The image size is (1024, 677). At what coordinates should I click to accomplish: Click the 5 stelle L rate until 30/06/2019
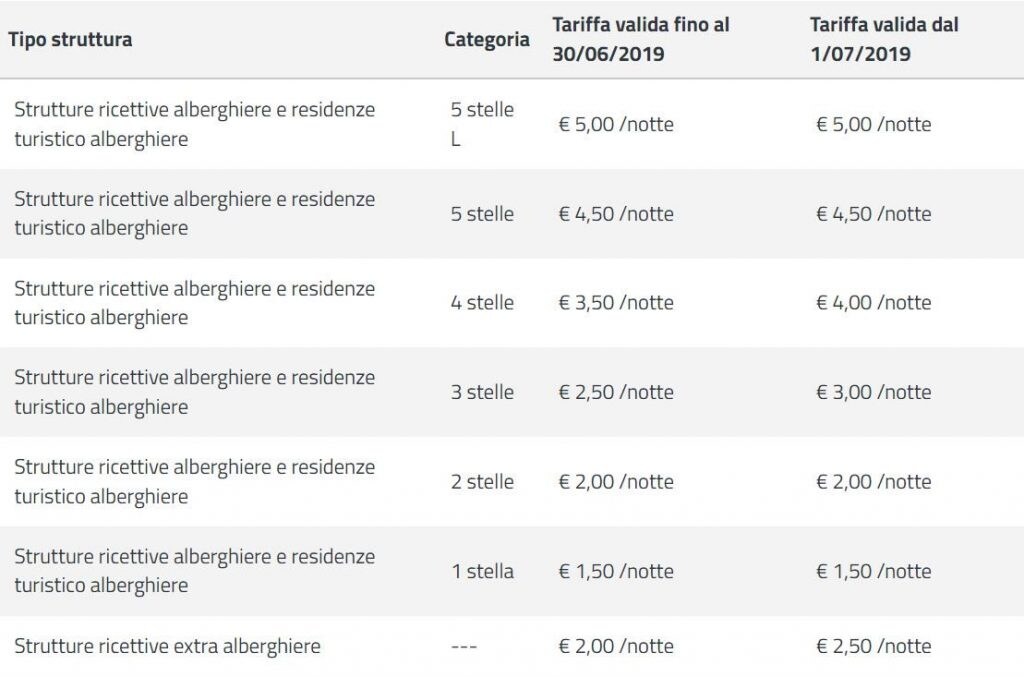(x=616, y=124)
